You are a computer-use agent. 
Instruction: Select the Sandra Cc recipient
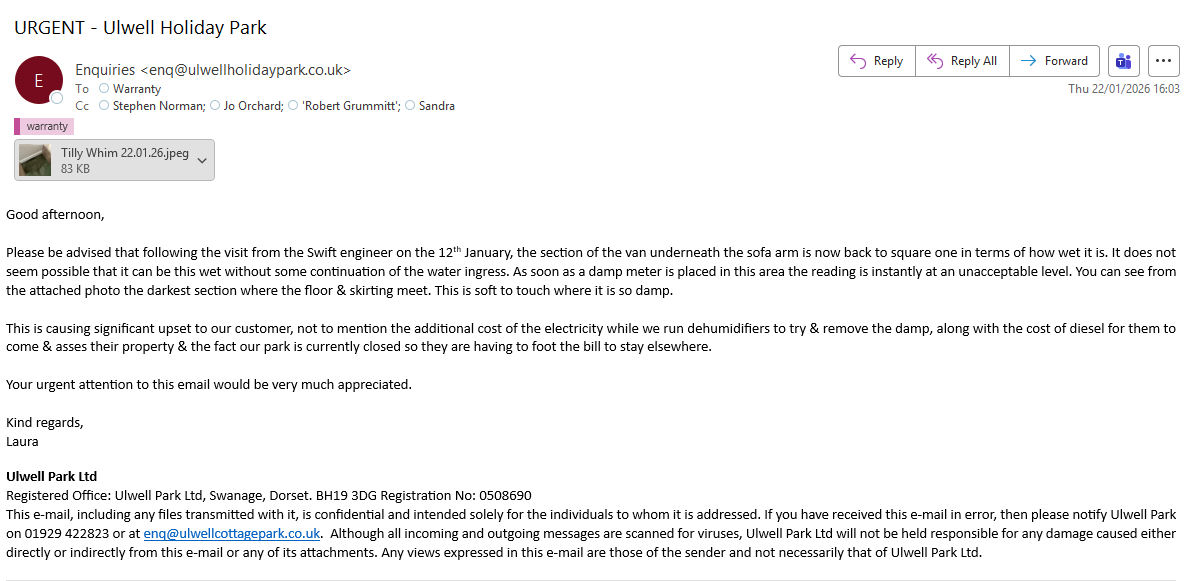pos(436,105)
